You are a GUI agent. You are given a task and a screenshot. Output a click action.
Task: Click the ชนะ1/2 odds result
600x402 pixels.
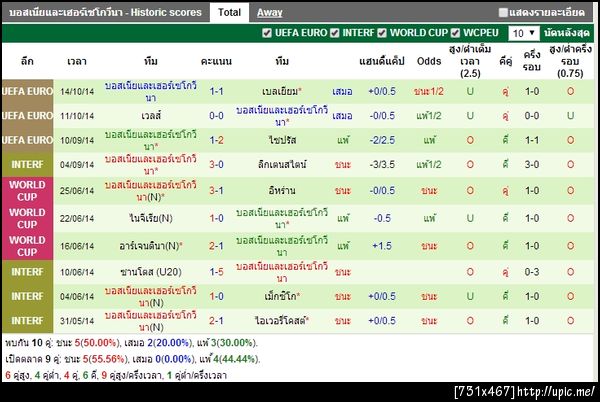tap(429, 91)
